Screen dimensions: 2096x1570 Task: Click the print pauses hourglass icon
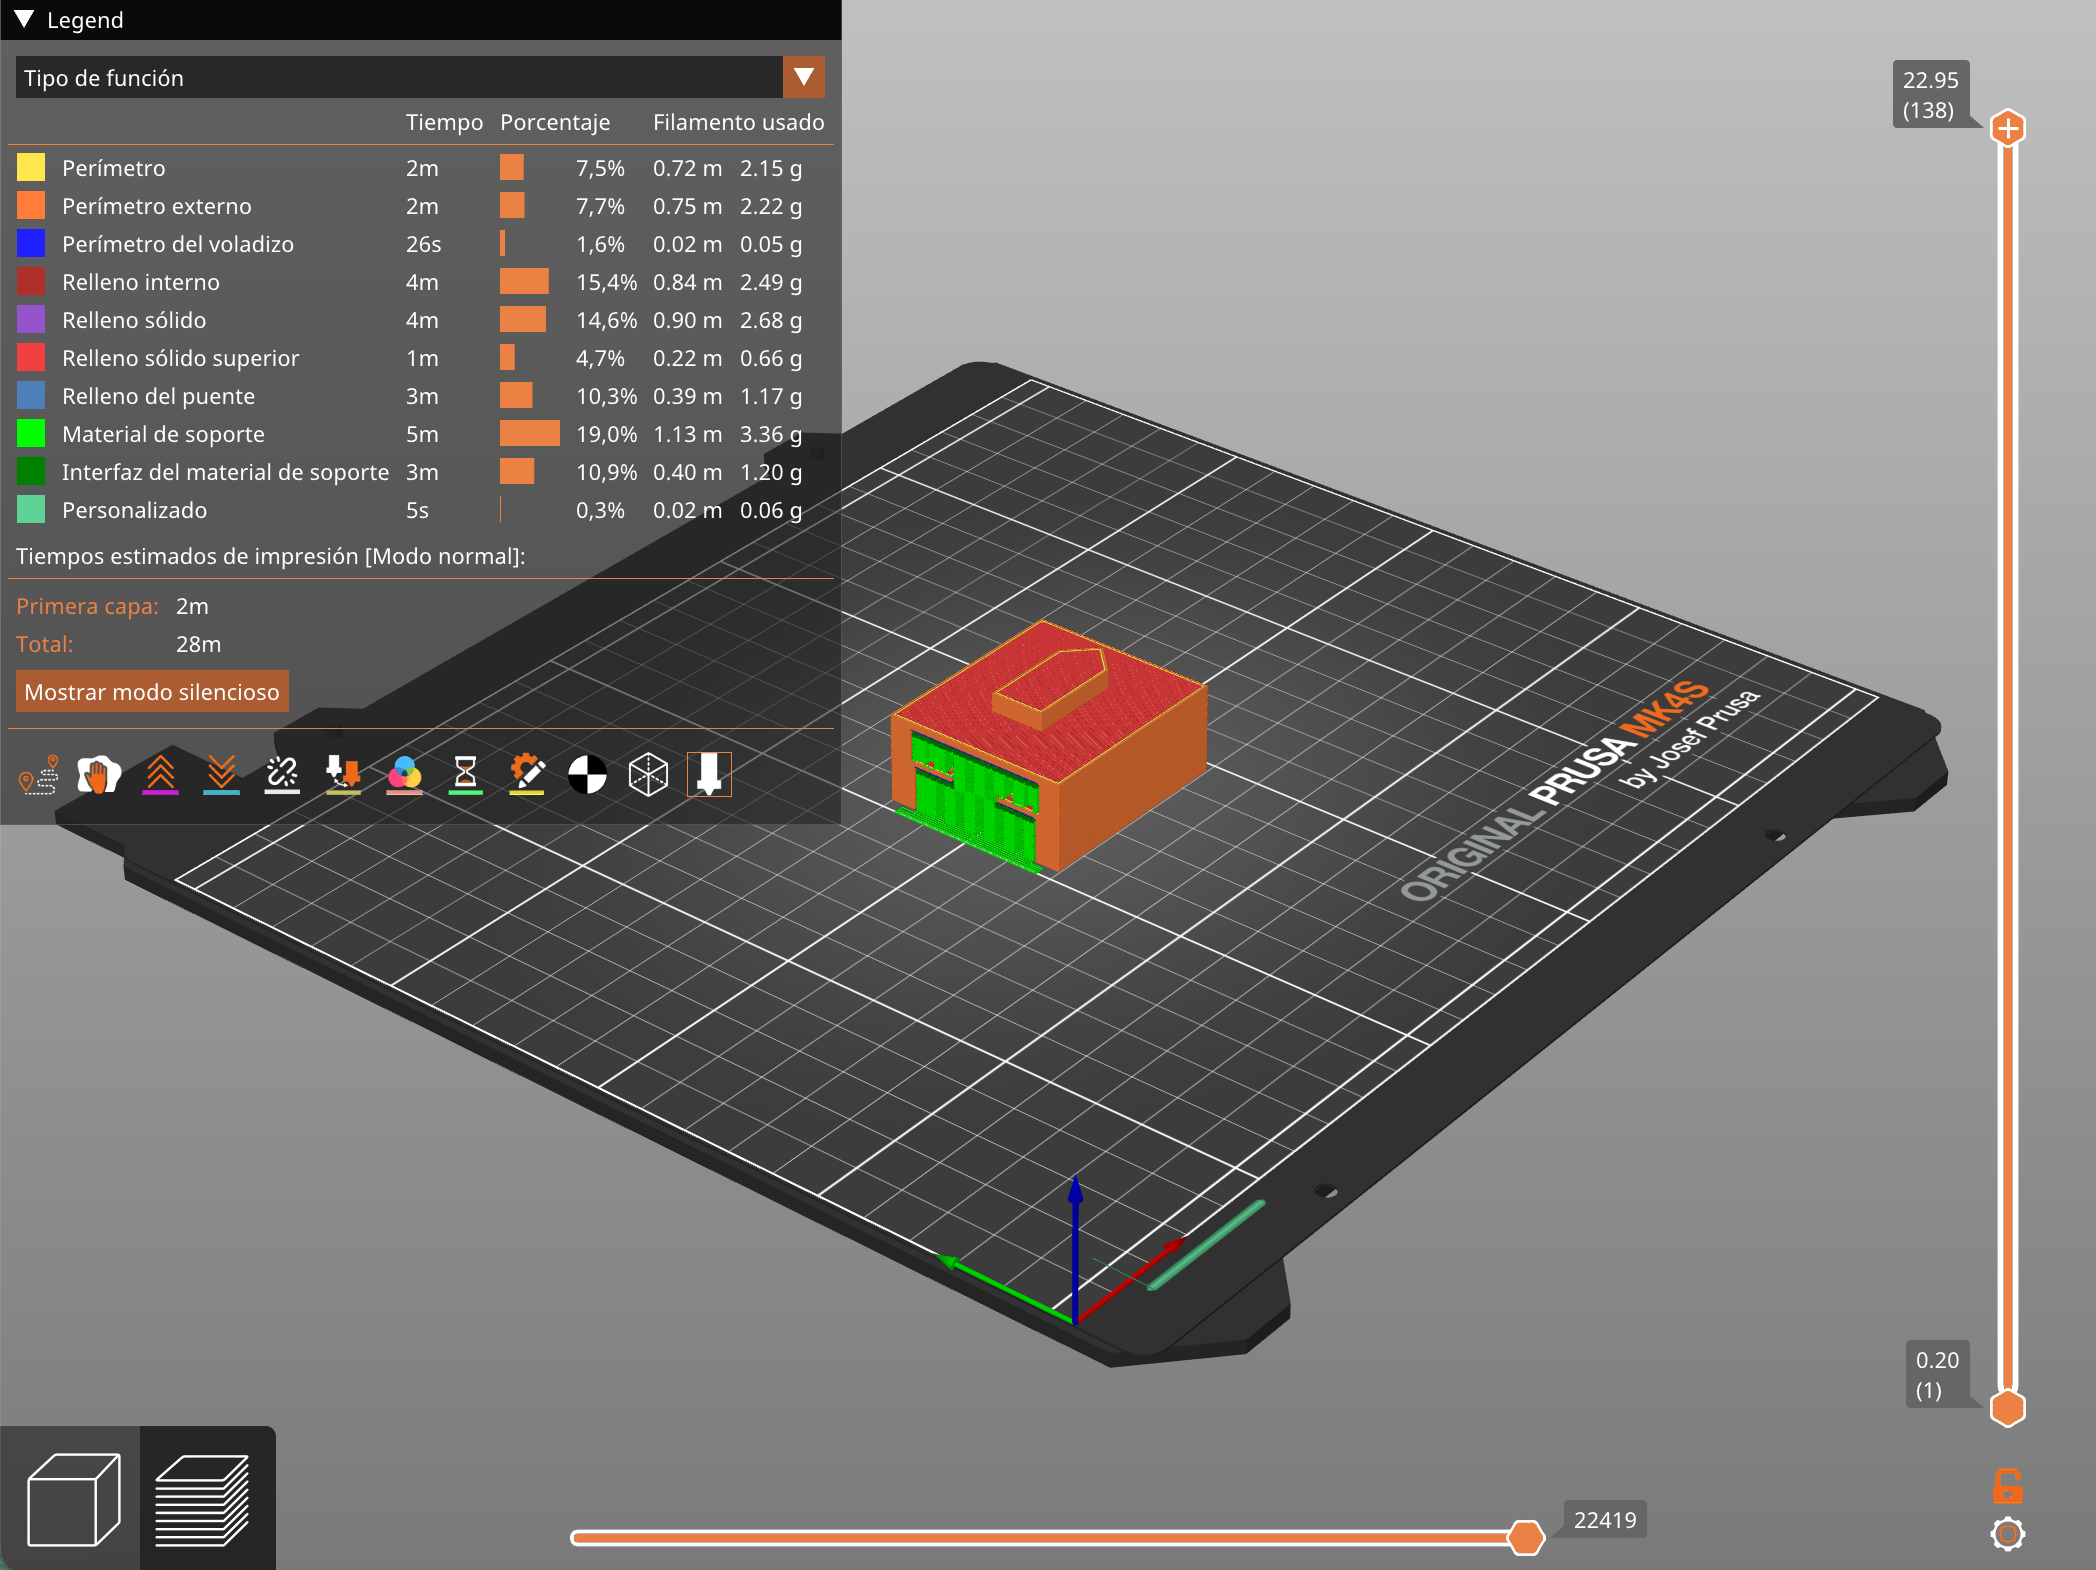465,775
